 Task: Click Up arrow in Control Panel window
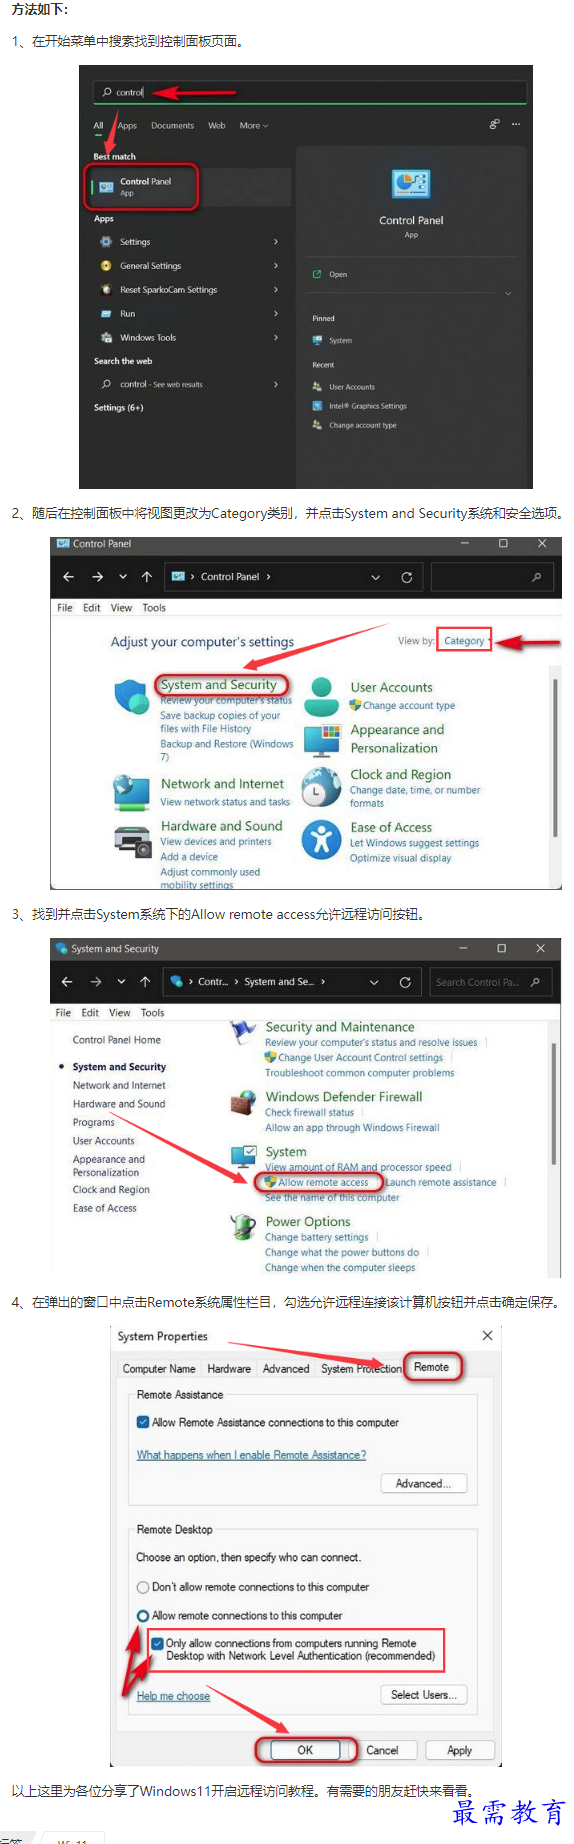click(x=147, y=577)
